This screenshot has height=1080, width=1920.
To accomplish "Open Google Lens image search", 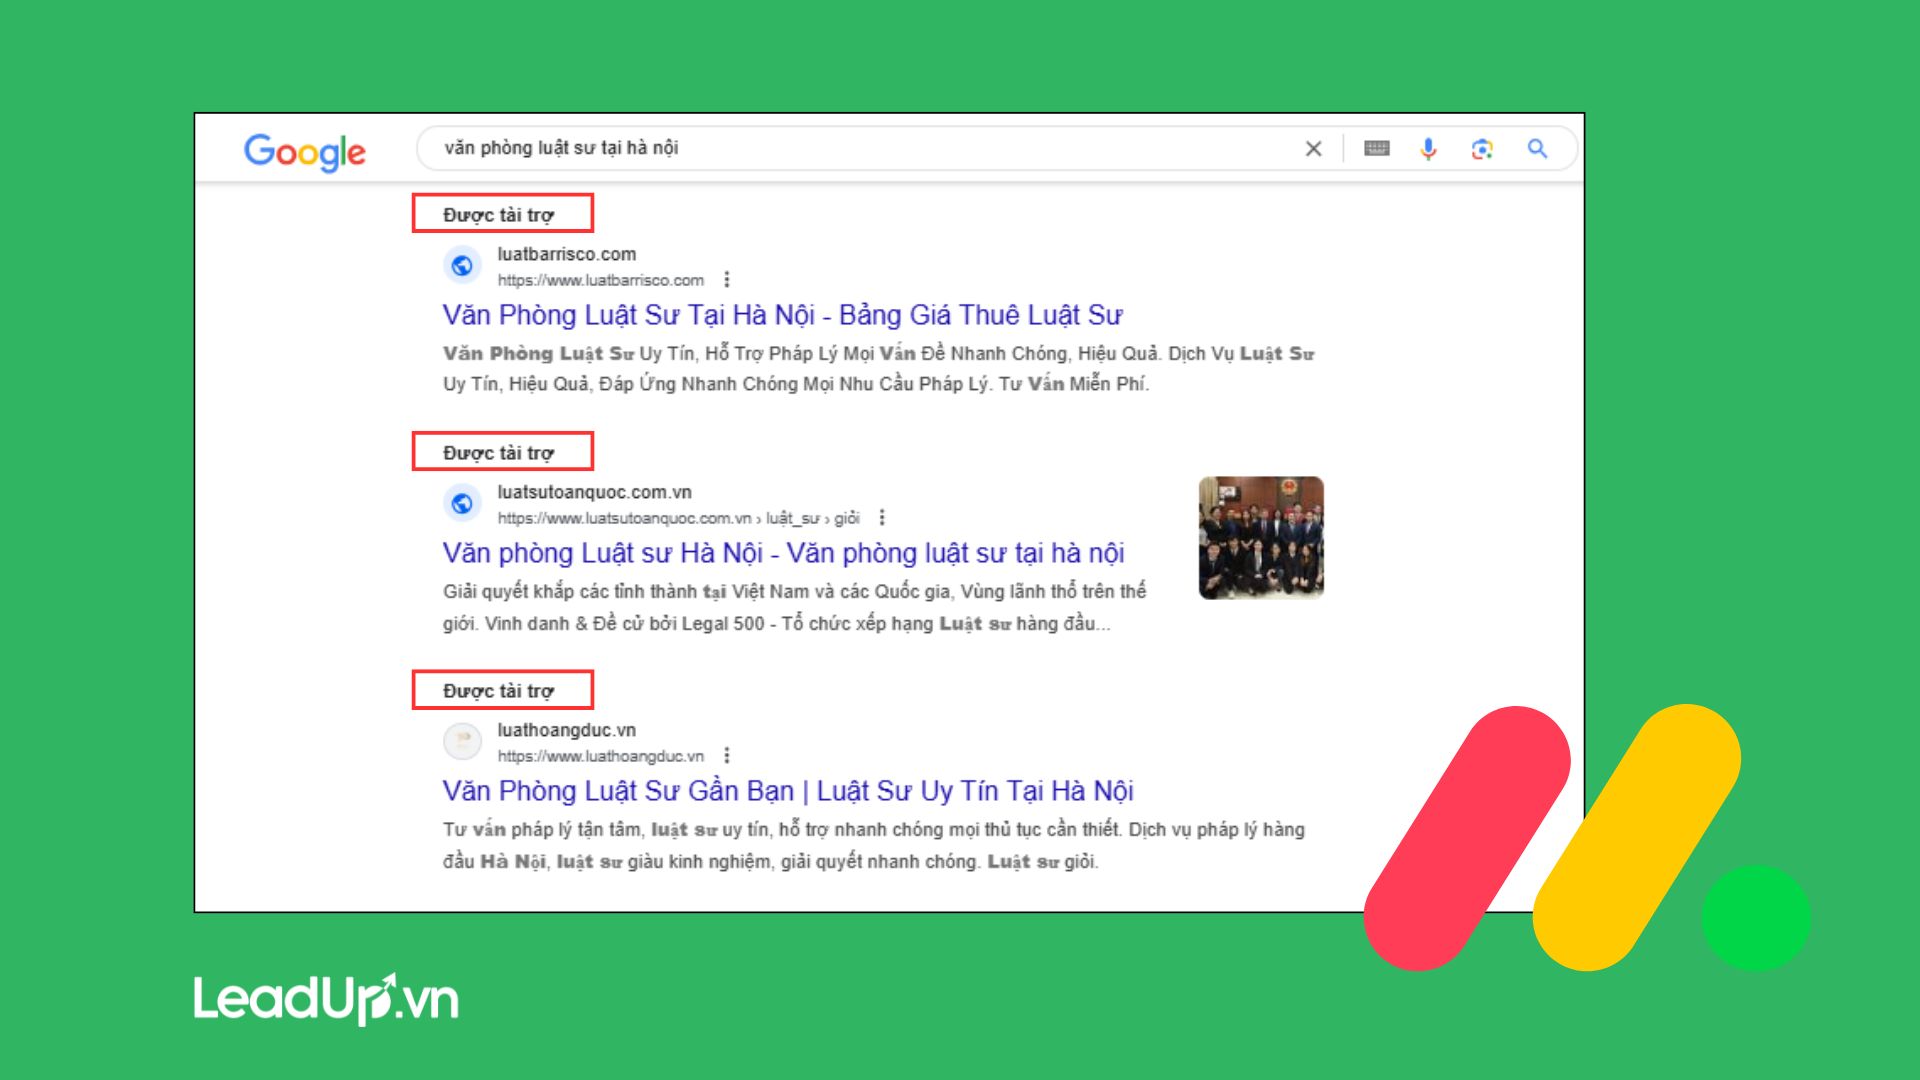I will [1482, 149].
